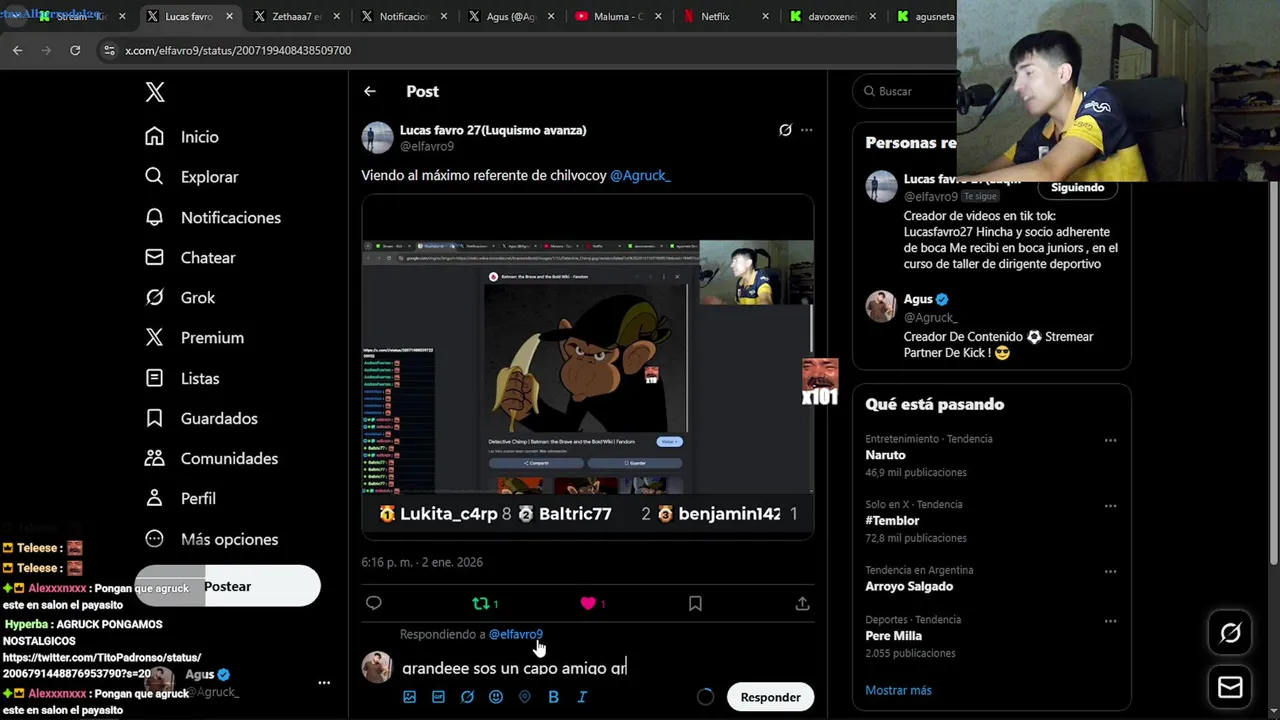Toggle bold formatting in reply
1280x720 pixels.
click(553, 697)
